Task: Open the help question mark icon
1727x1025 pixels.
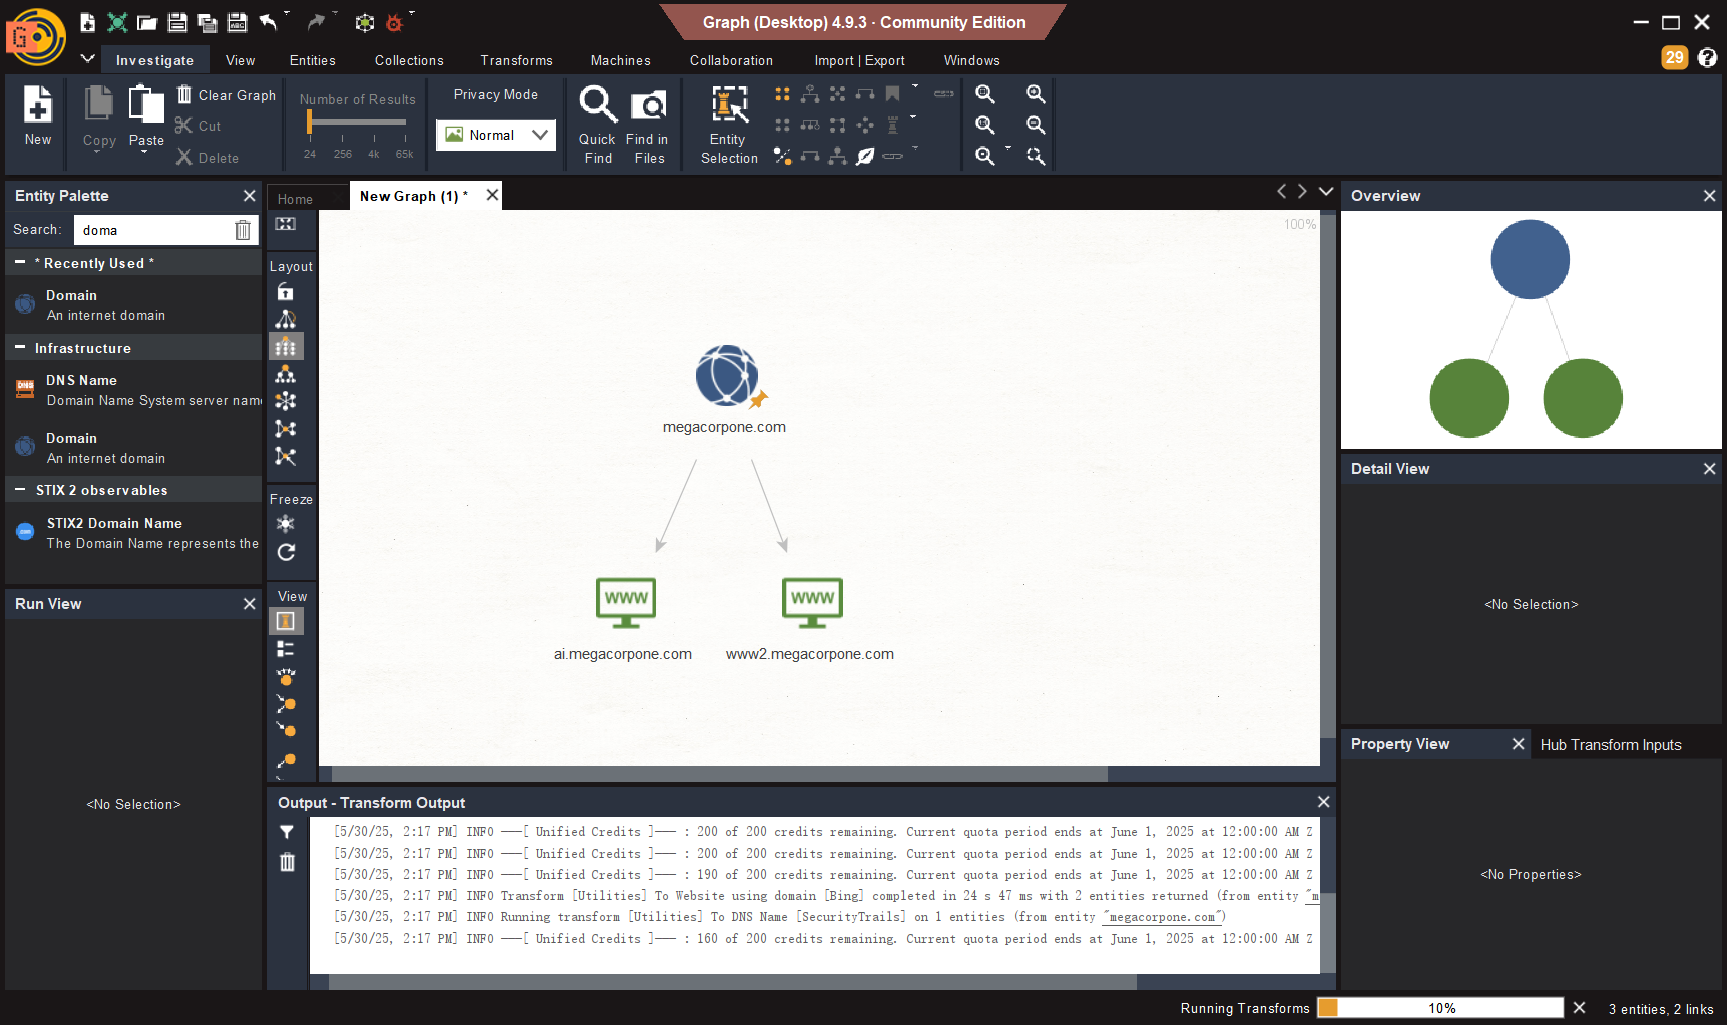Action: pos(1708,58)
